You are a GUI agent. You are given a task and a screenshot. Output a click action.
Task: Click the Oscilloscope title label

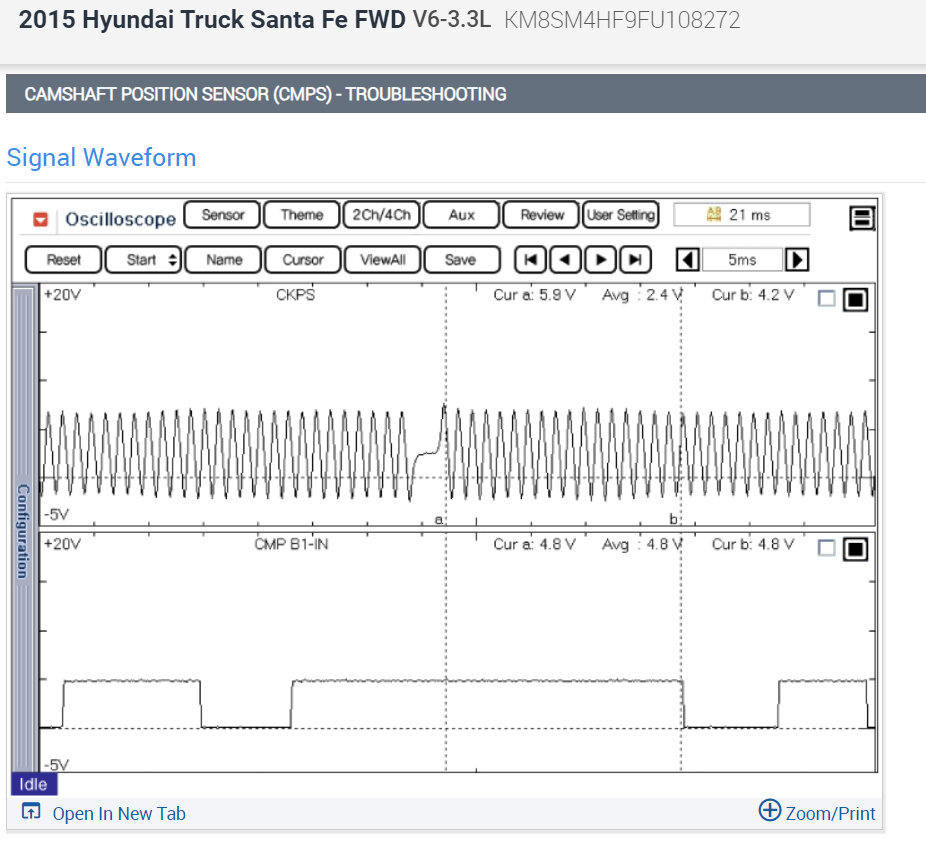click(x=120, y=219)
